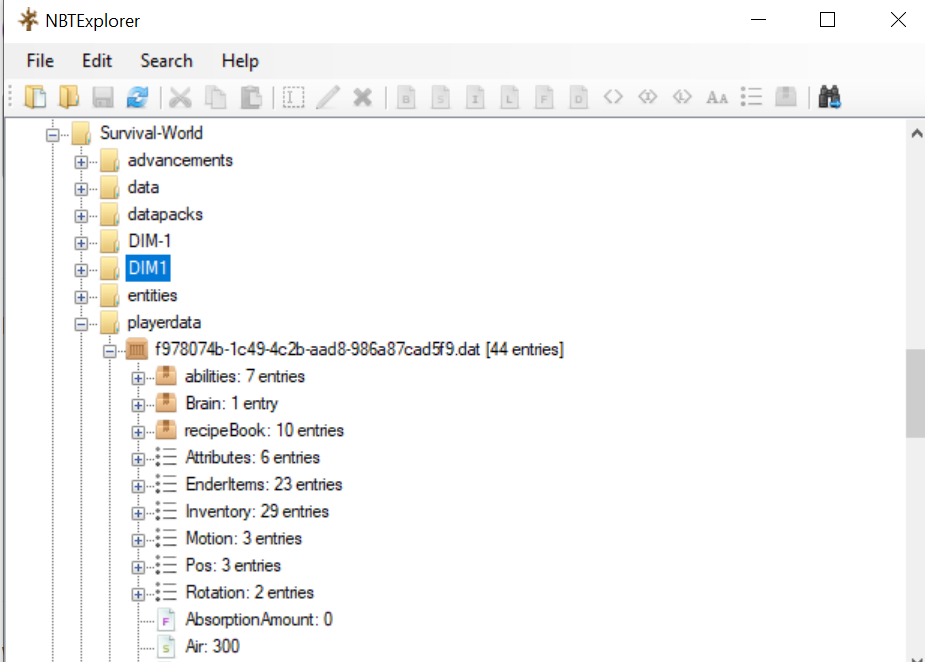Open the File menu
This screenshot has height=662, width=925.
point(40,61)
